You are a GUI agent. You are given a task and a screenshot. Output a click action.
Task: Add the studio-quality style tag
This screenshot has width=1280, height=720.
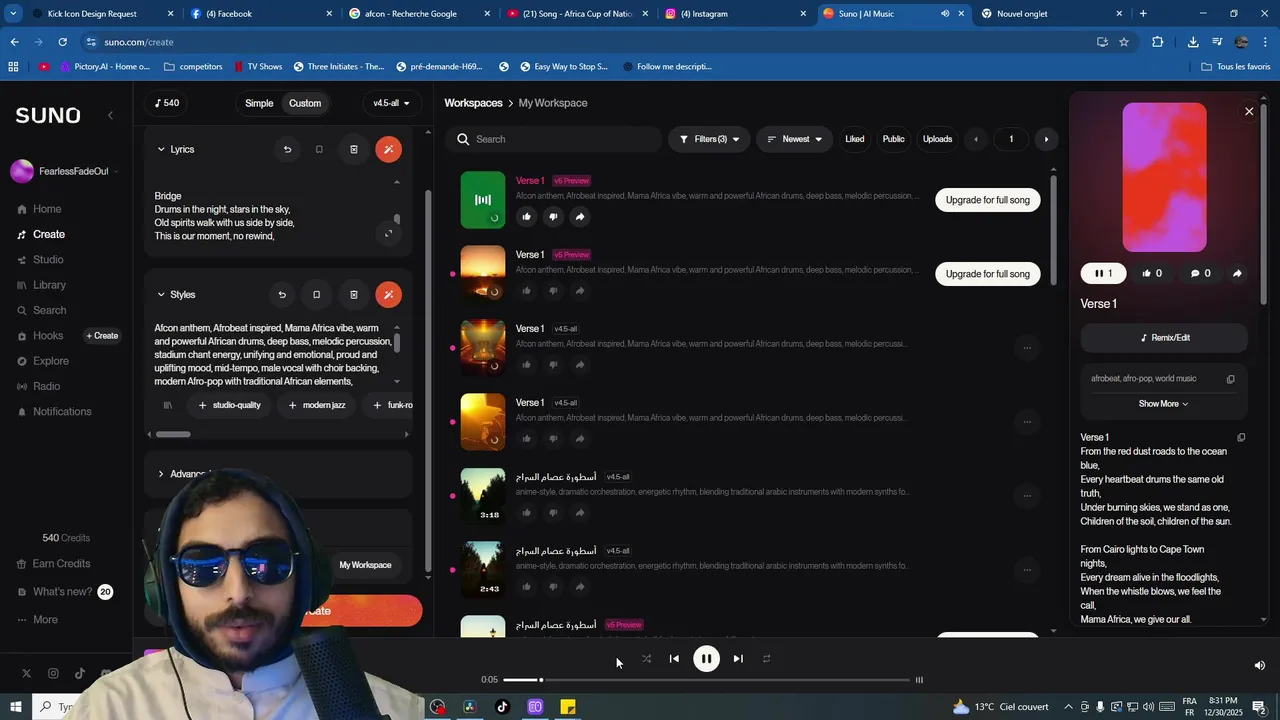pos(230,405)
